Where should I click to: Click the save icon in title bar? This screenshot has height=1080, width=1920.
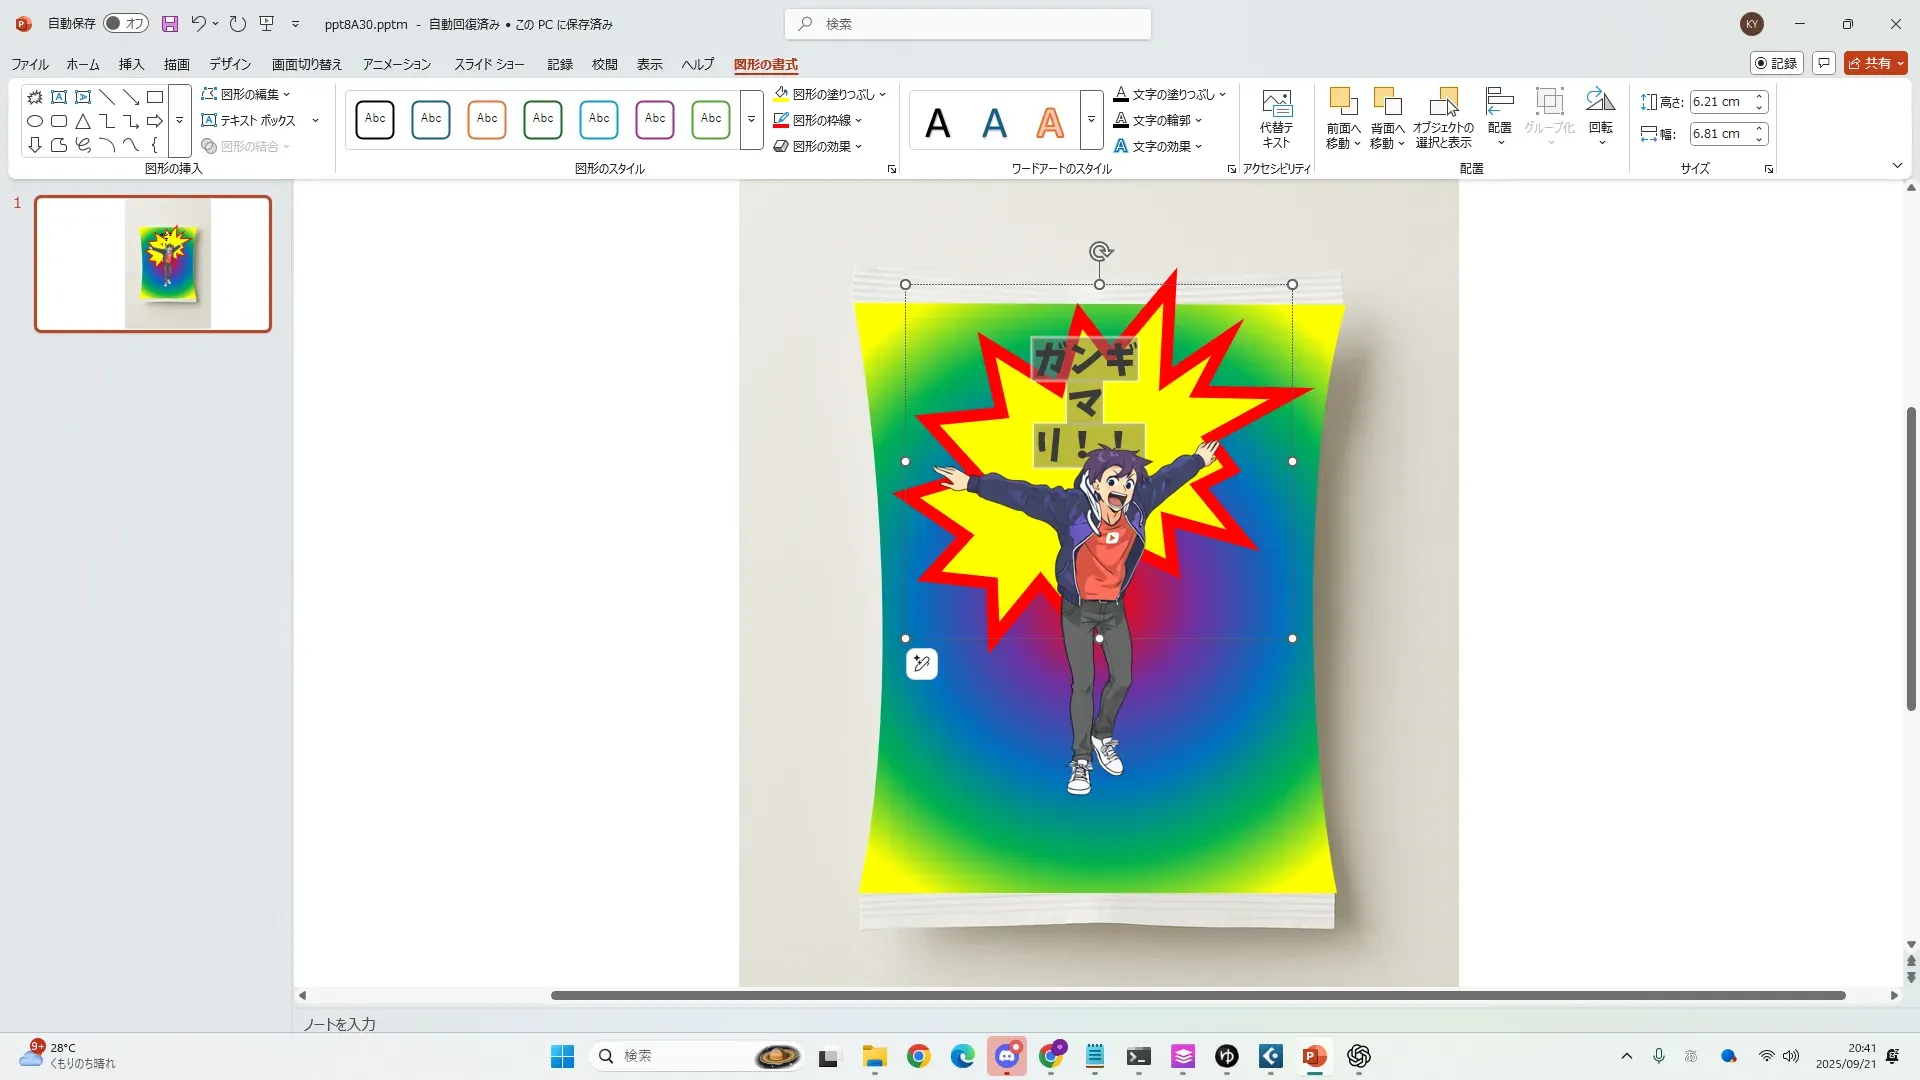tap(170, 24)
